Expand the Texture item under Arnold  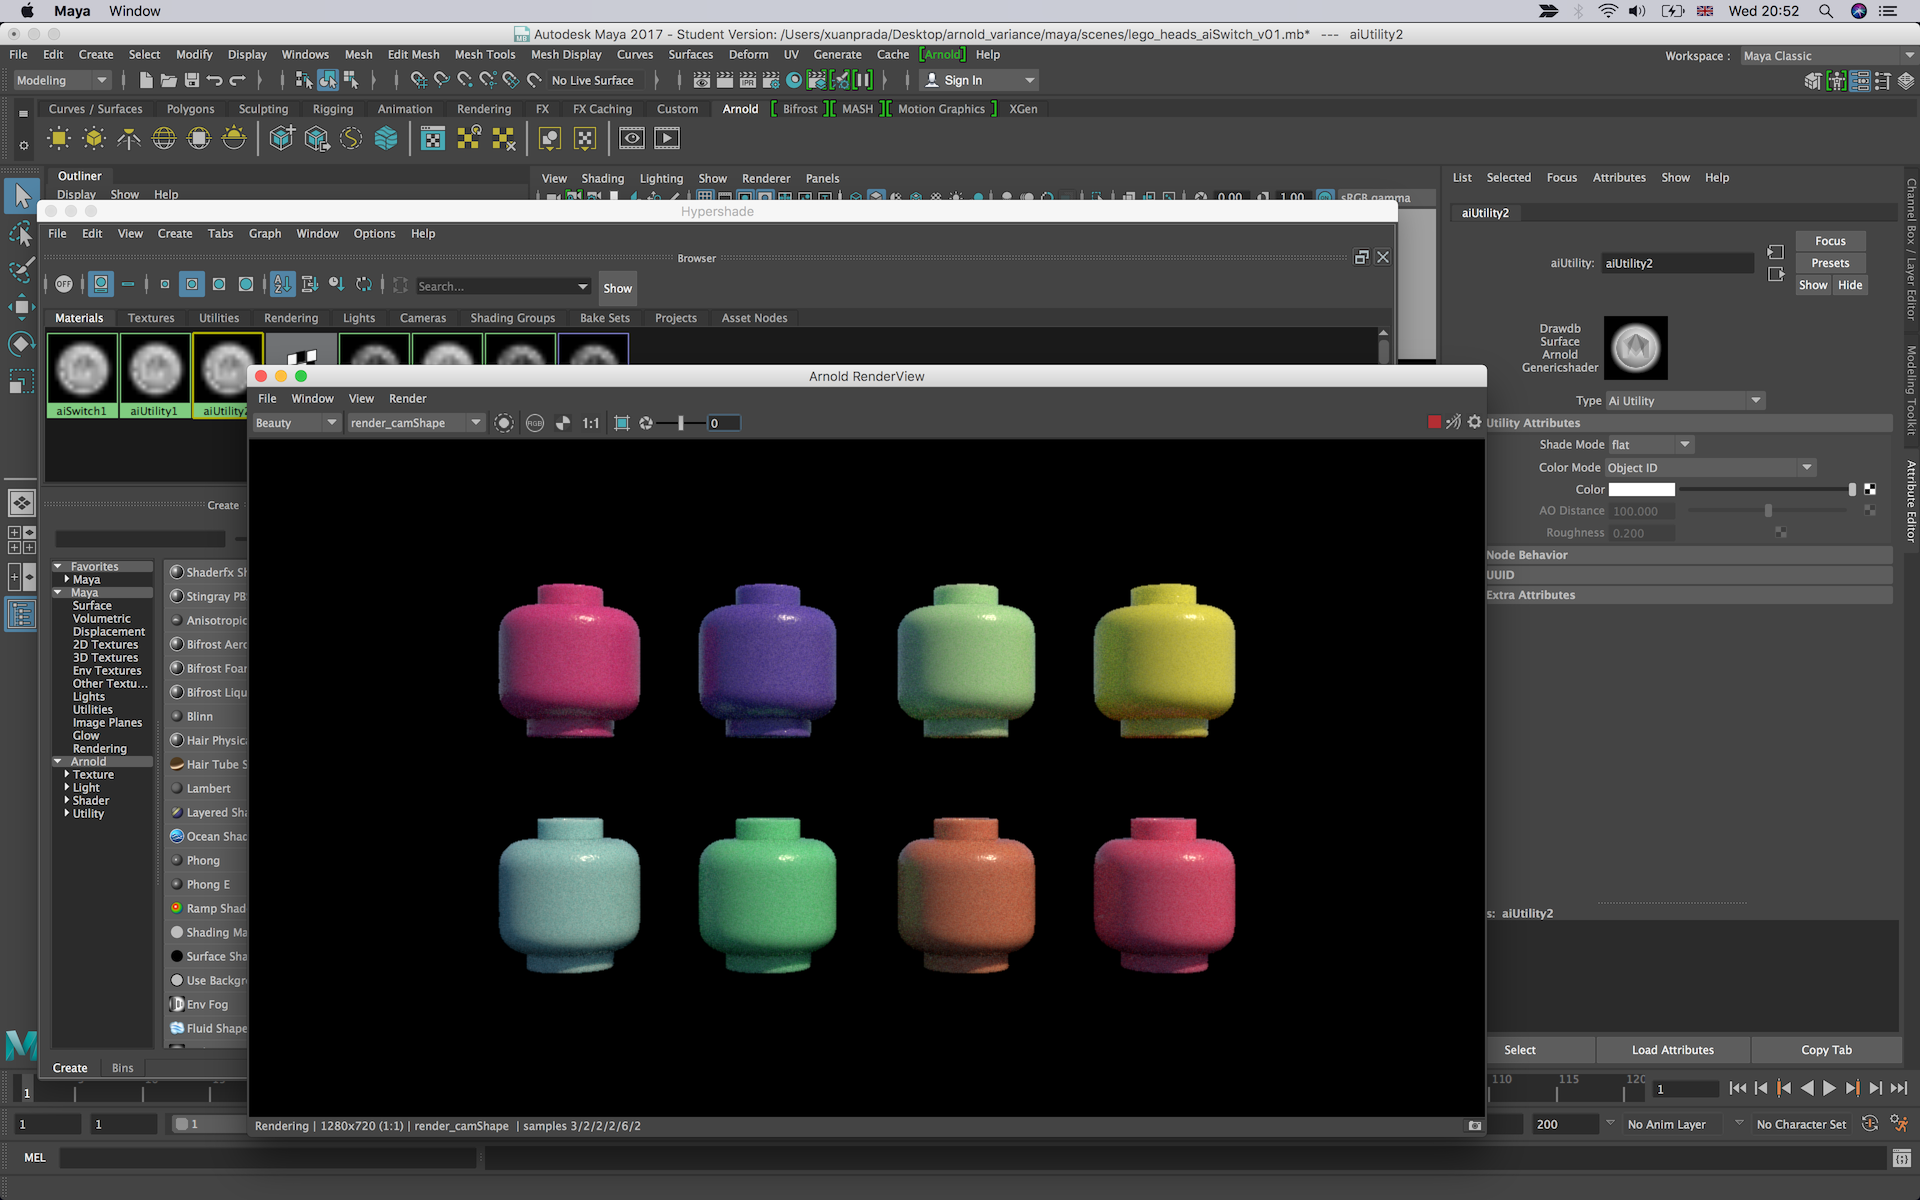click(x=67, y=775)
